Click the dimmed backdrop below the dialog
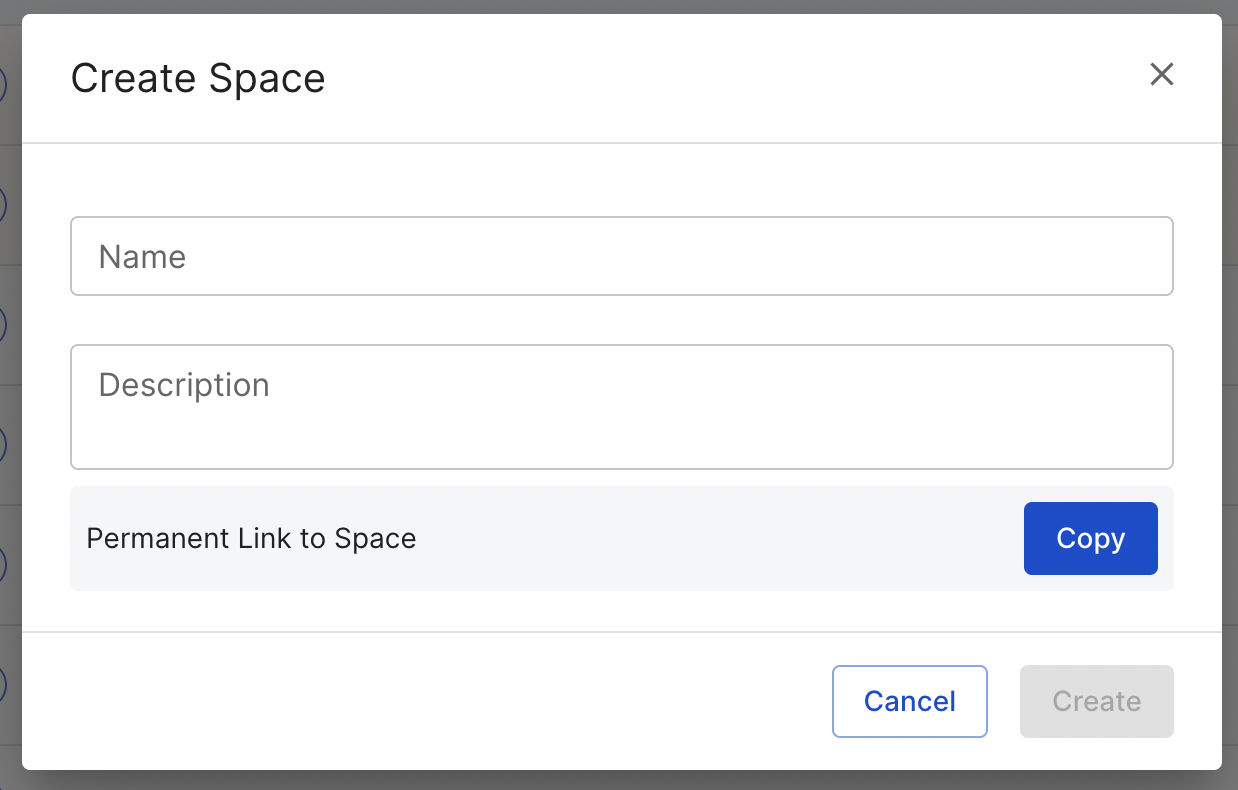Screen dimensions: 1238x790 coord(620,781)
